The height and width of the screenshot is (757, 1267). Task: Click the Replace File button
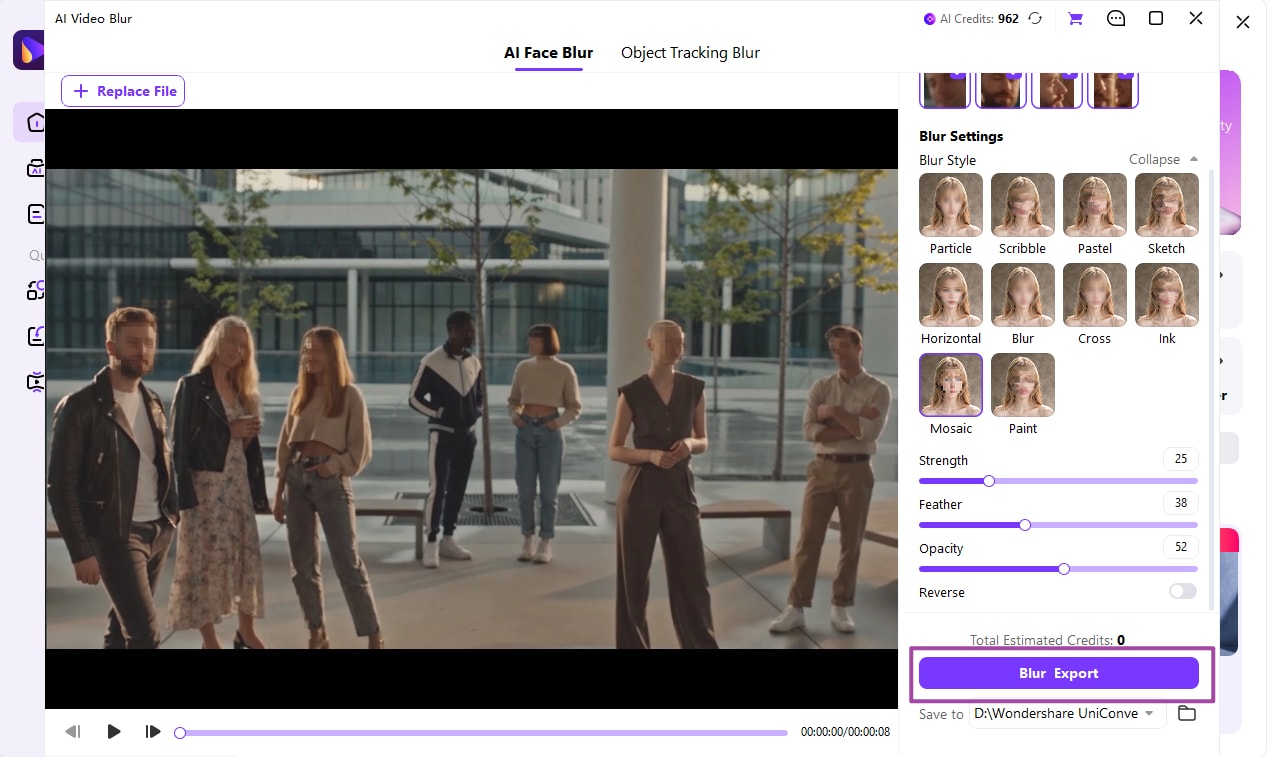click(123, 91)
